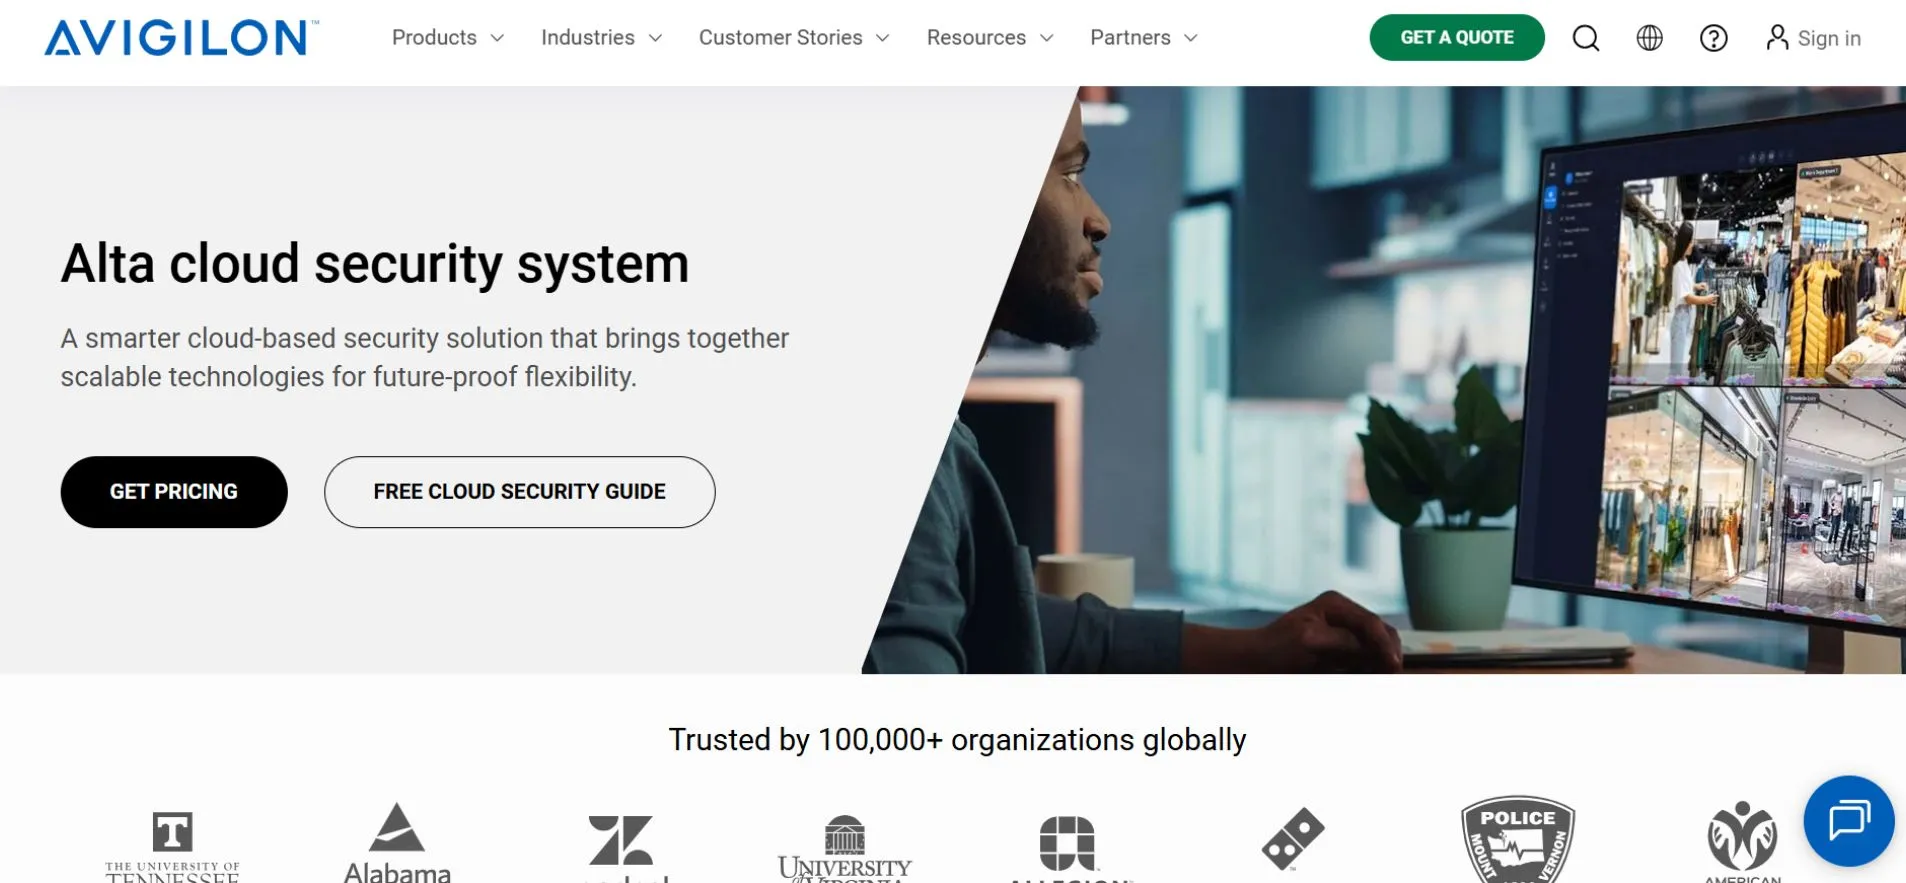Click the Get a Quote button
The width and height of the screenshot is (1906, 883).
point(1457,37)
